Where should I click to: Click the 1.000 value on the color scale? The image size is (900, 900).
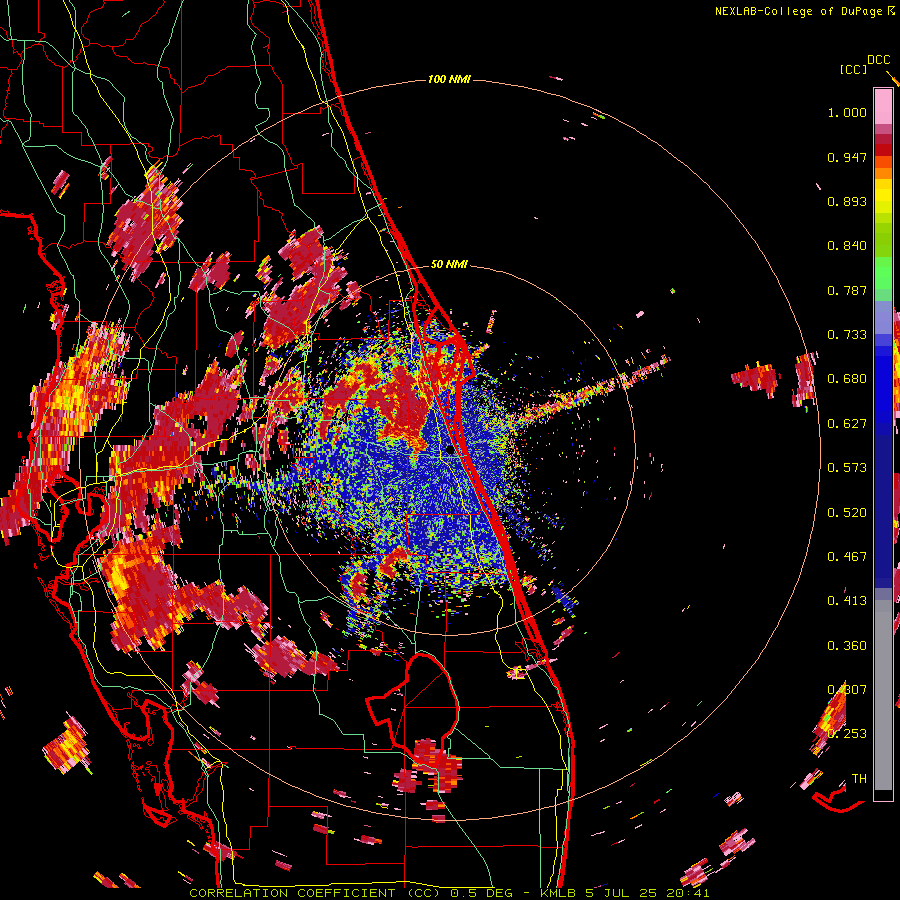pos(847,112)
